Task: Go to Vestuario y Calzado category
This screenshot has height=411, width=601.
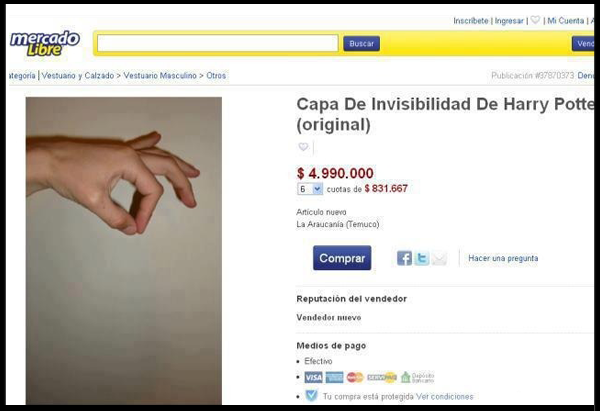Action: coord(78,76)
